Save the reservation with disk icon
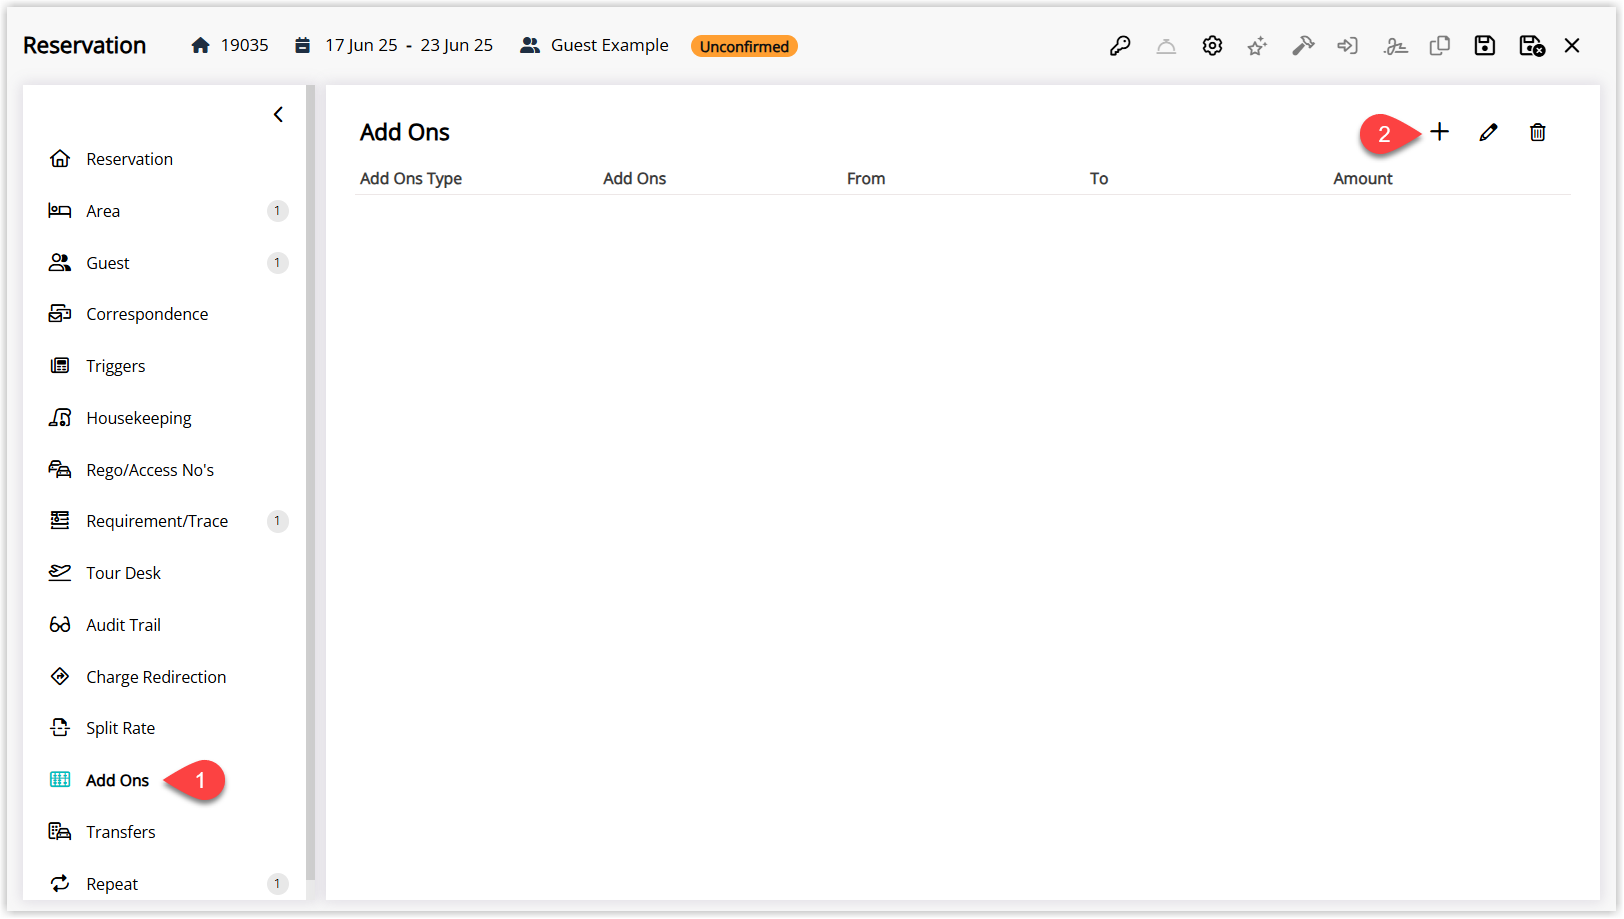The image size is (1624, 919). pos(1485,46)
